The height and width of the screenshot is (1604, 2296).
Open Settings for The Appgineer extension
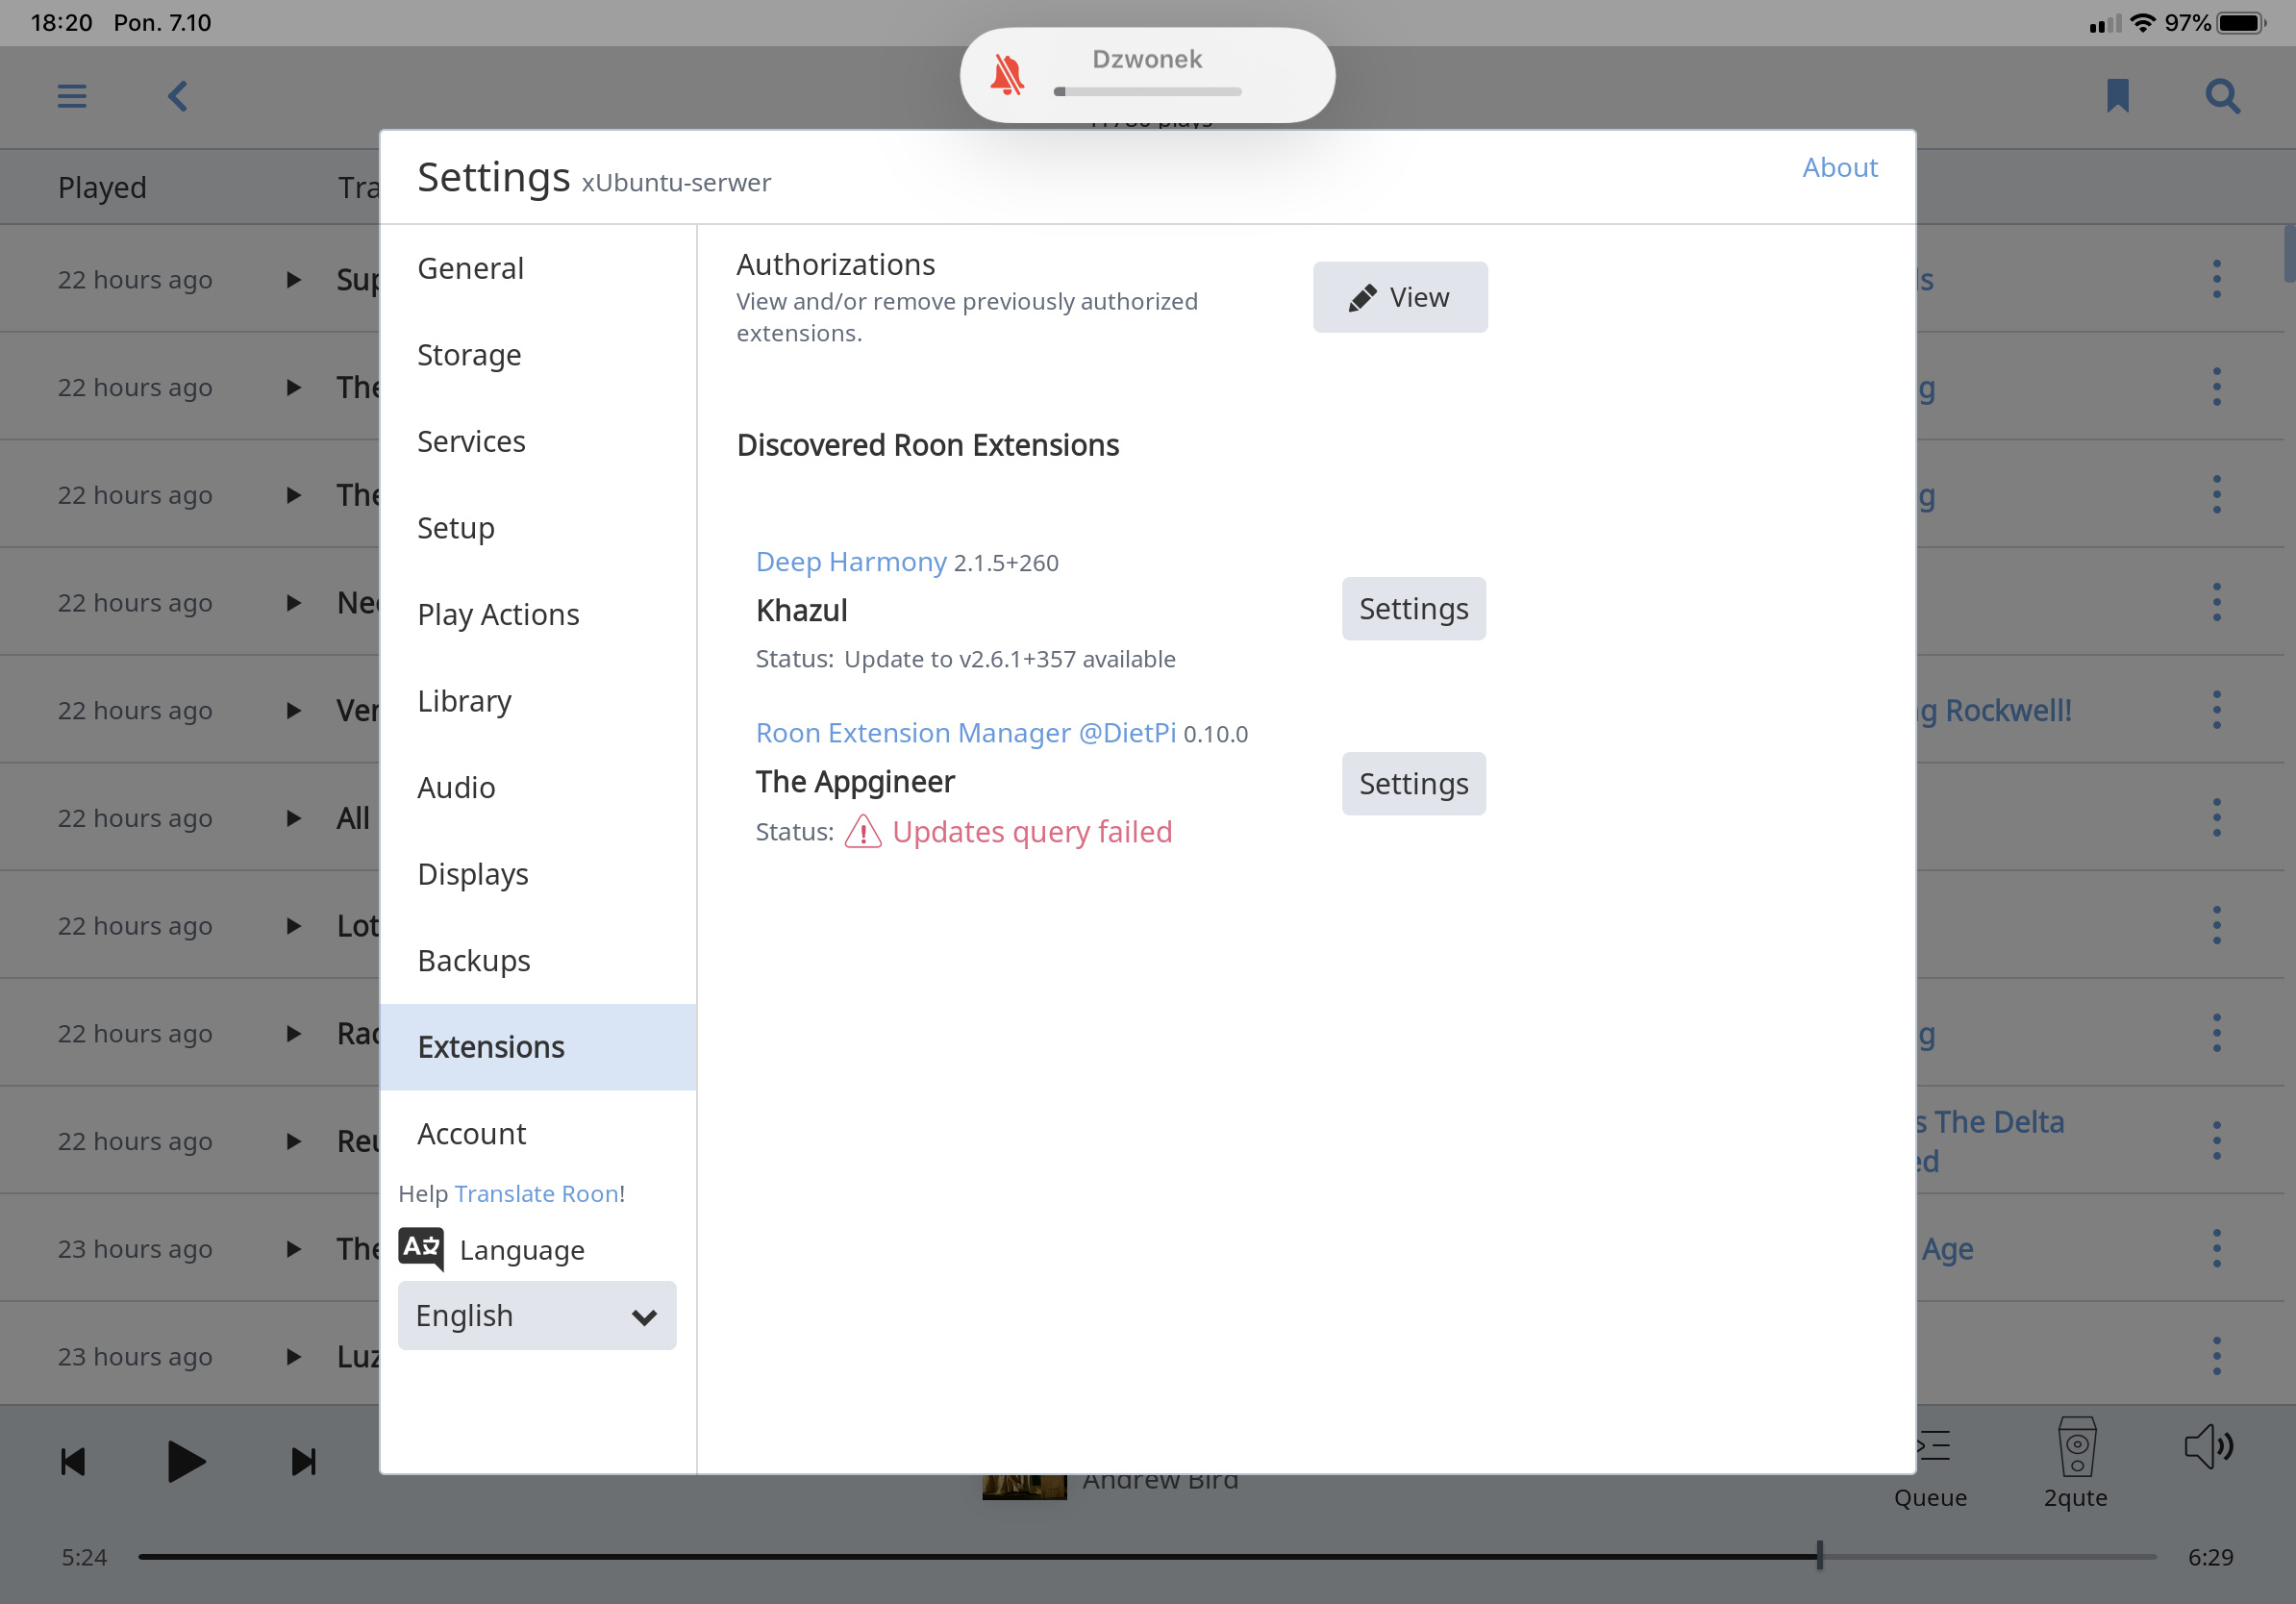click(1413, 783)
